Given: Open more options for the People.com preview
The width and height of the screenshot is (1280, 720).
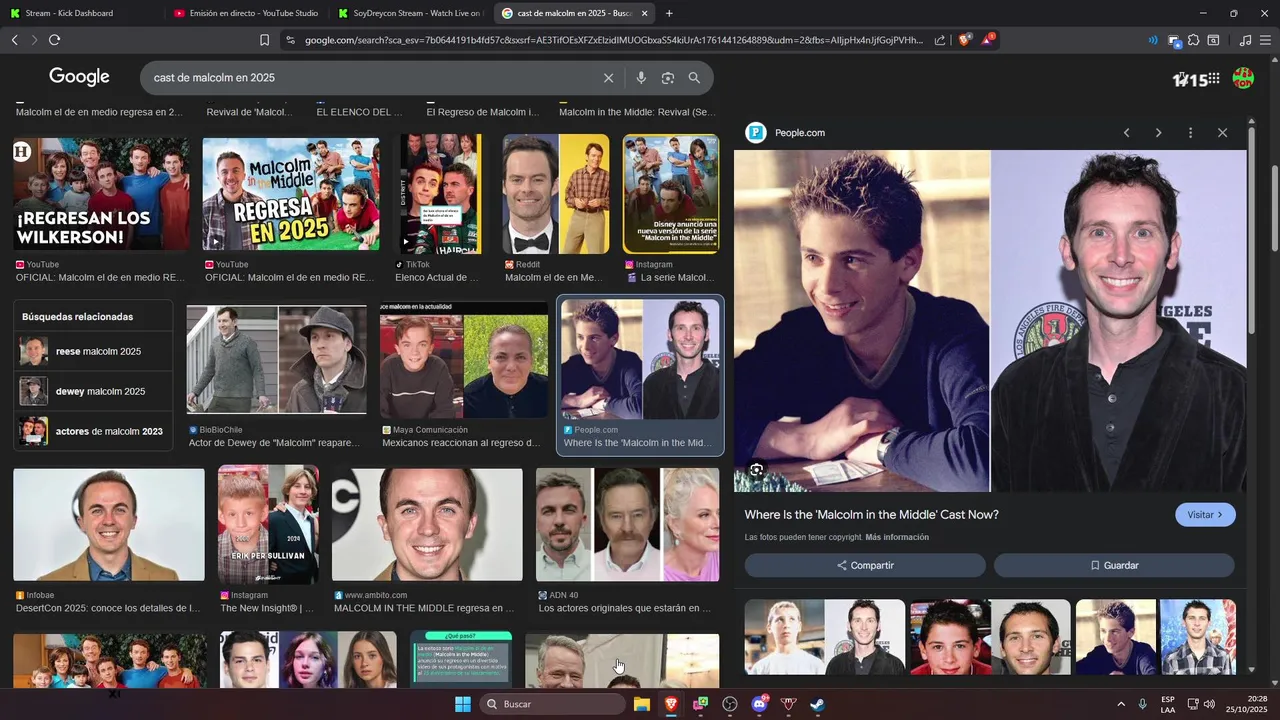Looking at the screenshot, I should coord(1190,133).
